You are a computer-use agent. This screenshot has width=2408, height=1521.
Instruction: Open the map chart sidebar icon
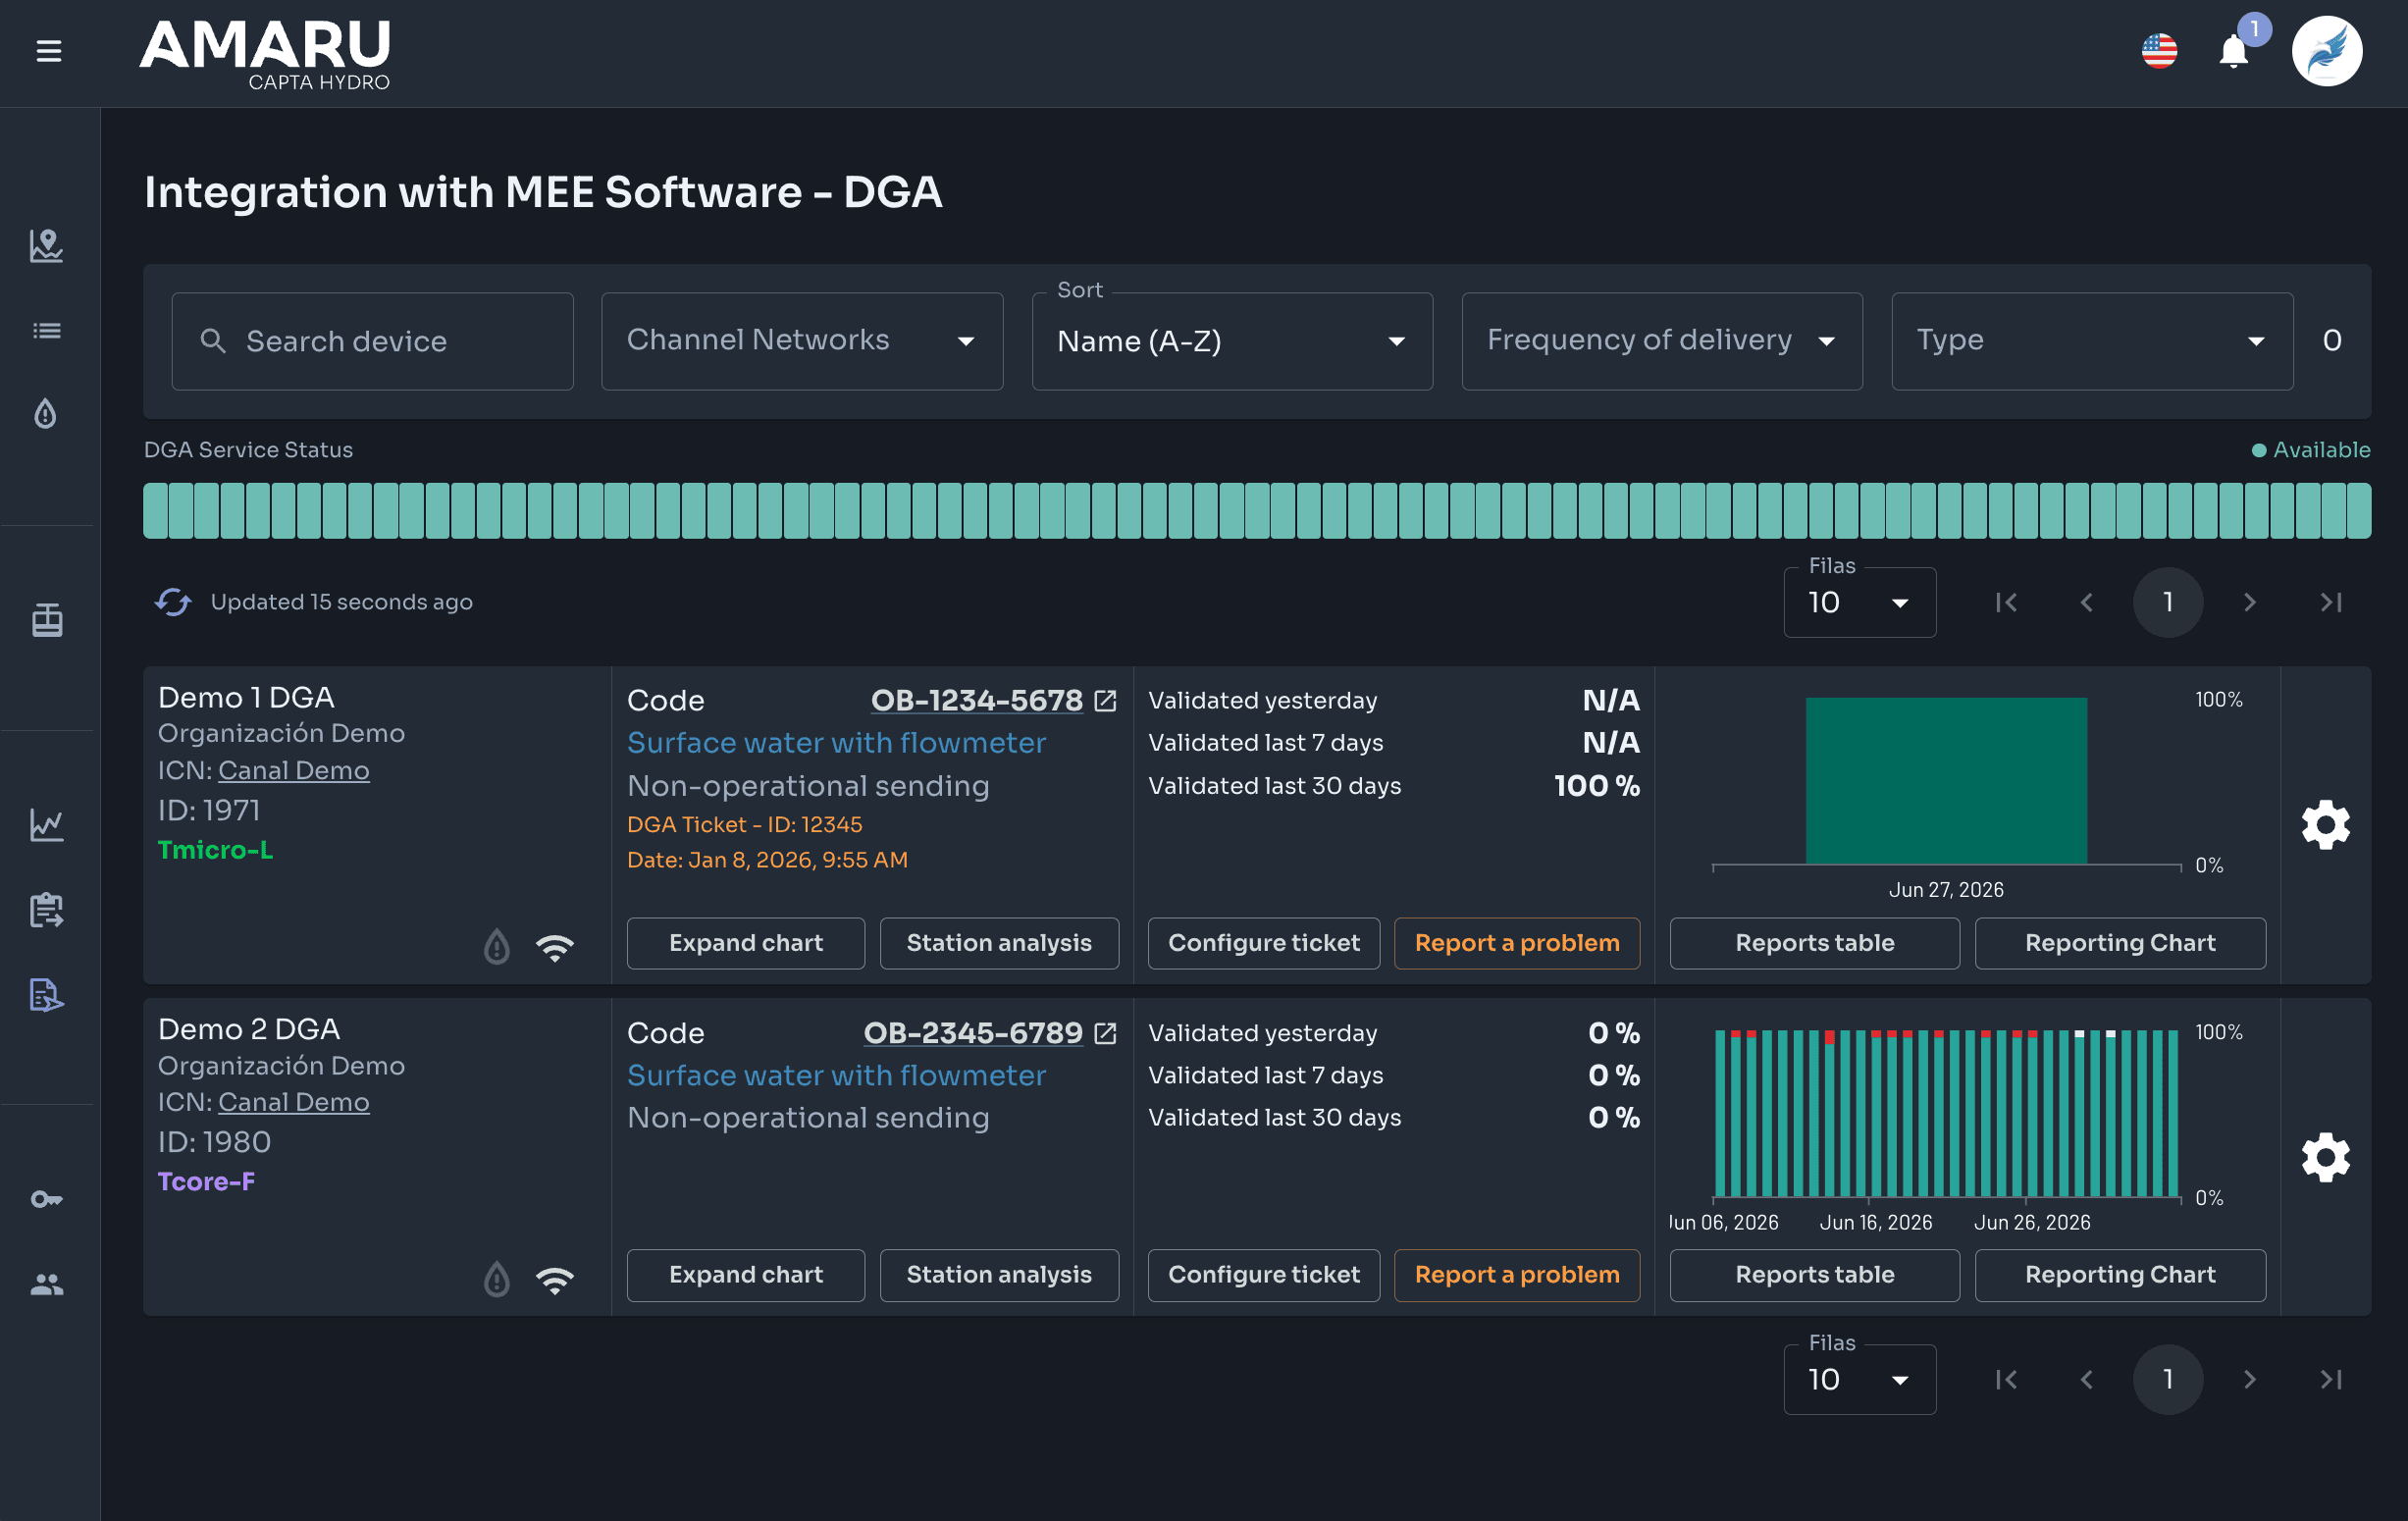coord(46,245)
